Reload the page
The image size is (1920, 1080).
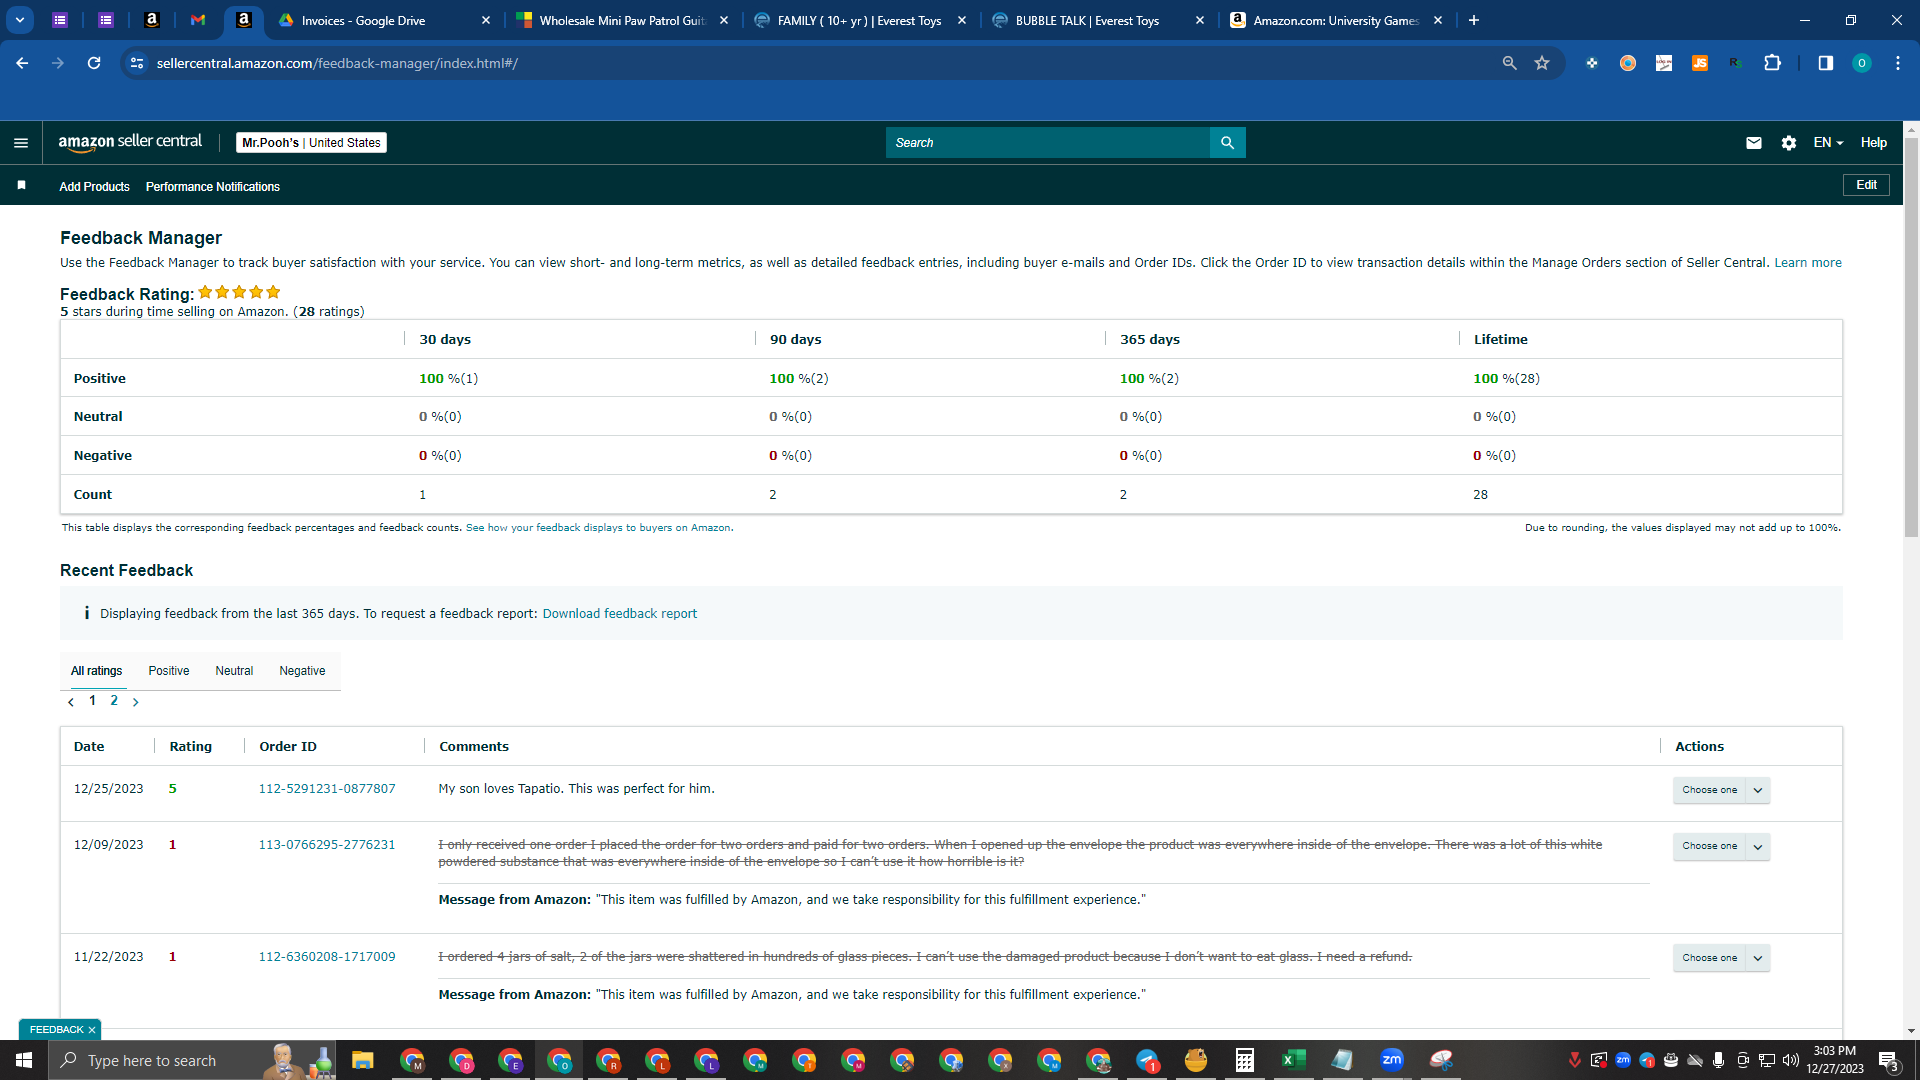tap(94, 63)
